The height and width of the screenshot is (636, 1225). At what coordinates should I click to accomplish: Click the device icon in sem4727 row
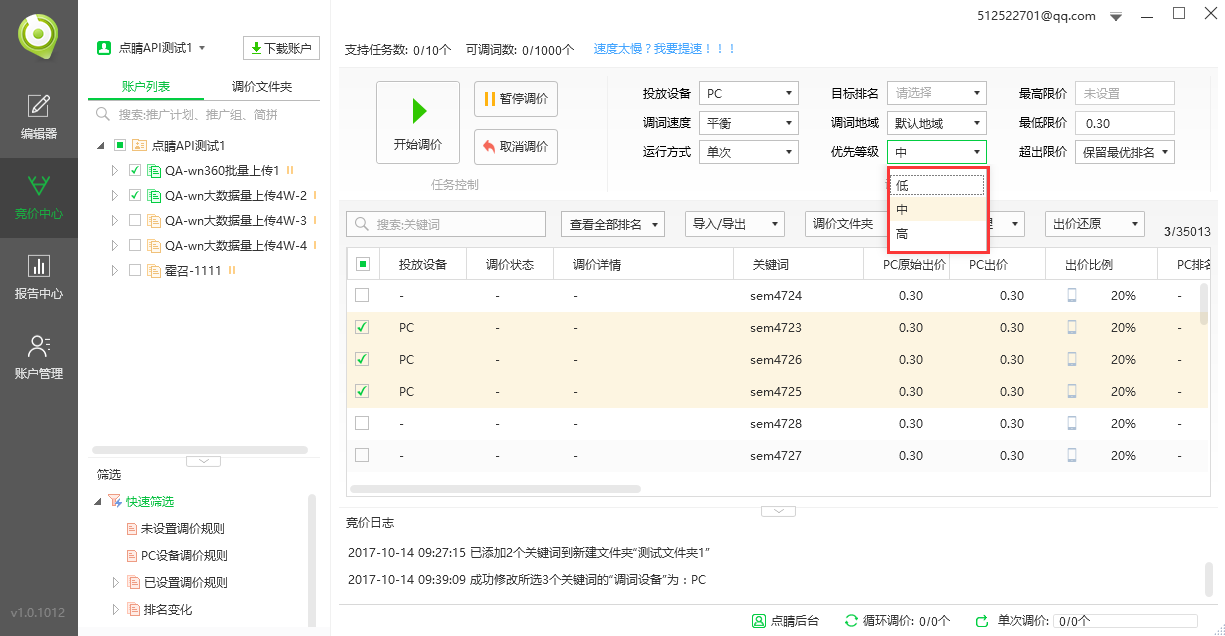[x=1072, y=456]
